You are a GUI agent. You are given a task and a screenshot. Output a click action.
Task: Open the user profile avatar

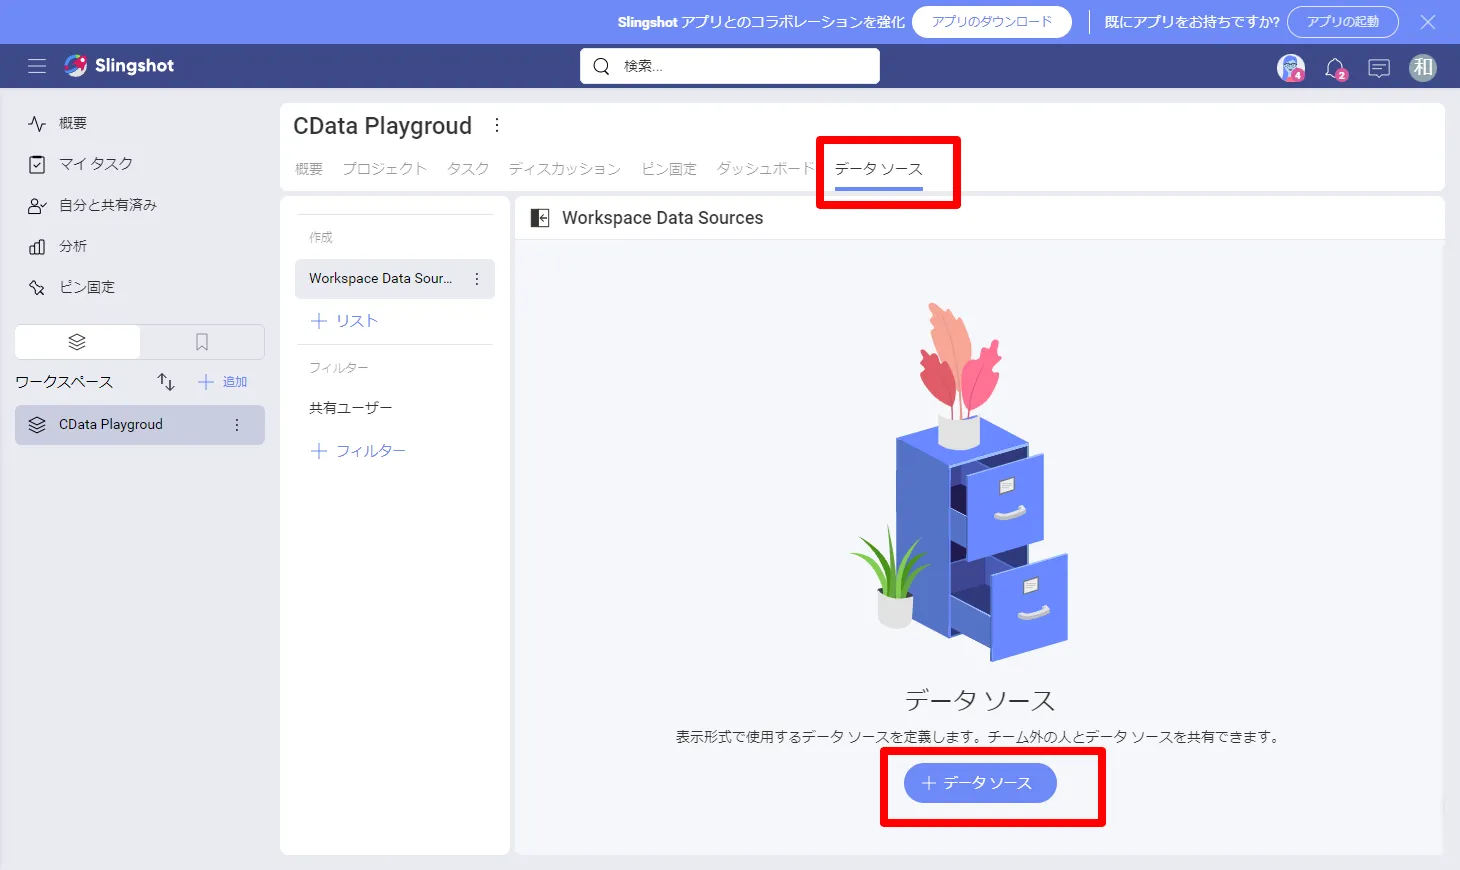(x=1423, y=67)
